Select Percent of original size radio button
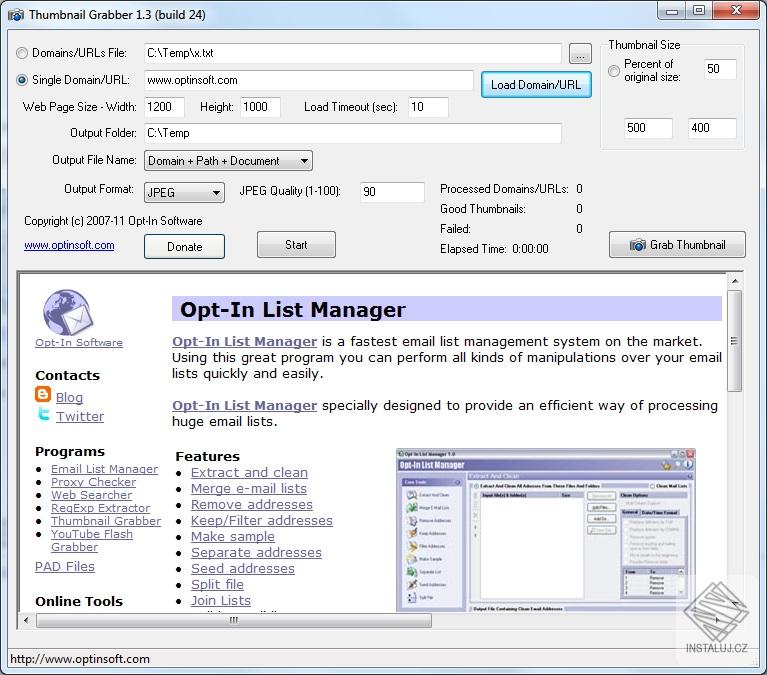 pyautogui.click(x=613, y=71)
